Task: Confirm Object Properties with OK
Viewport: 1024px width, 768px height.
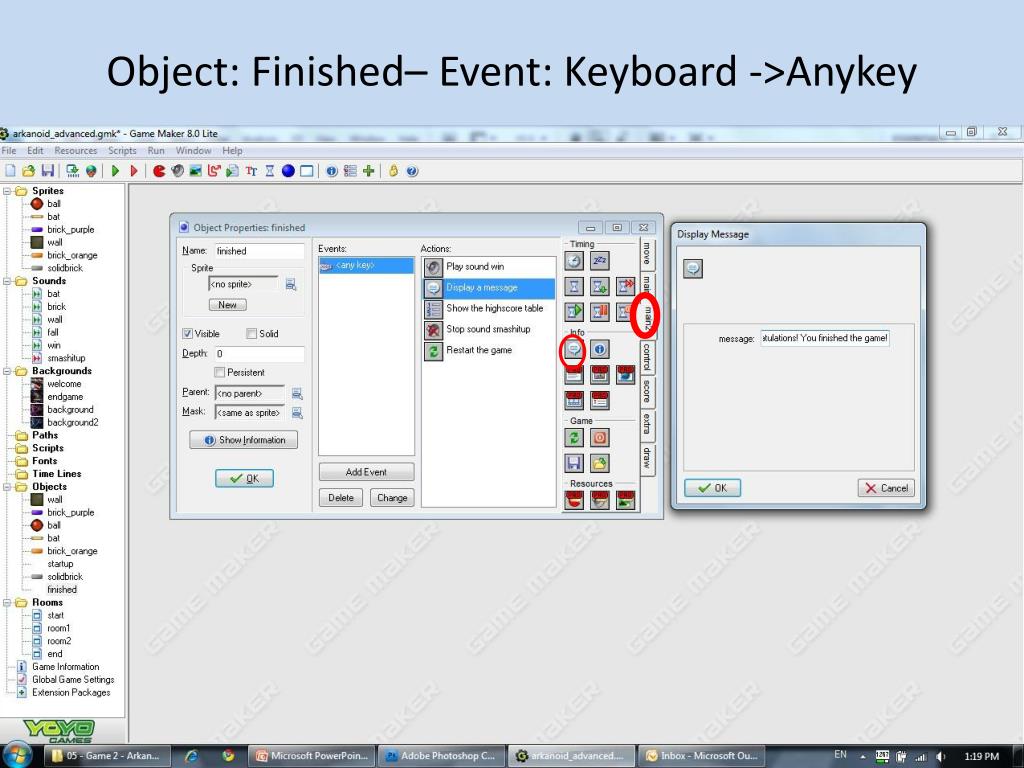Action: point(244,479)
